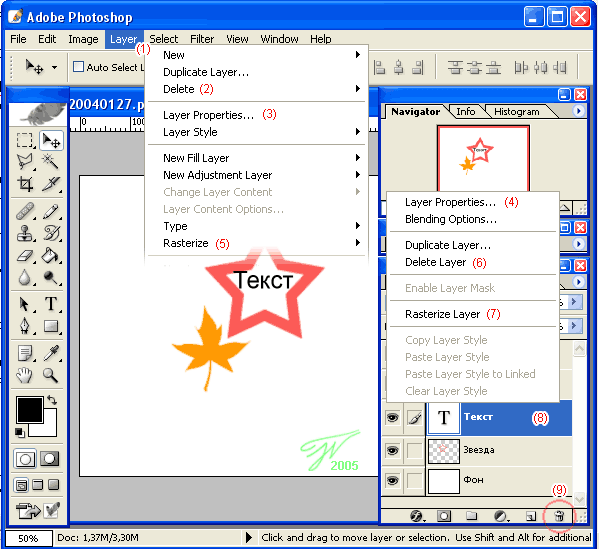Activate the Magic Wand tool
Image resolution: width=599 pixels, height=549 pixels.
point(50,162)
